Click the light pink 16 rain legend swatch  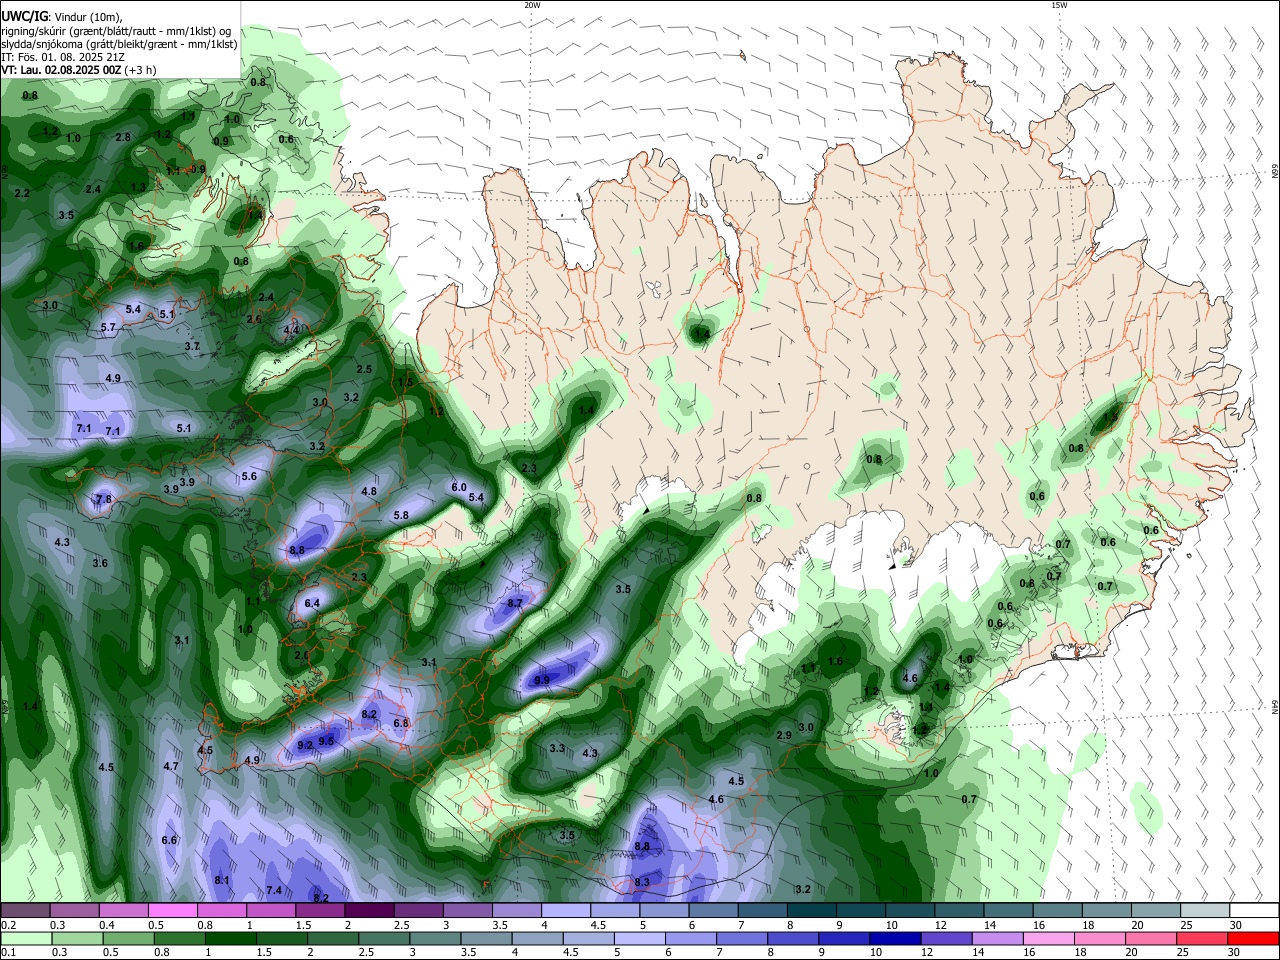point(1048,939)
